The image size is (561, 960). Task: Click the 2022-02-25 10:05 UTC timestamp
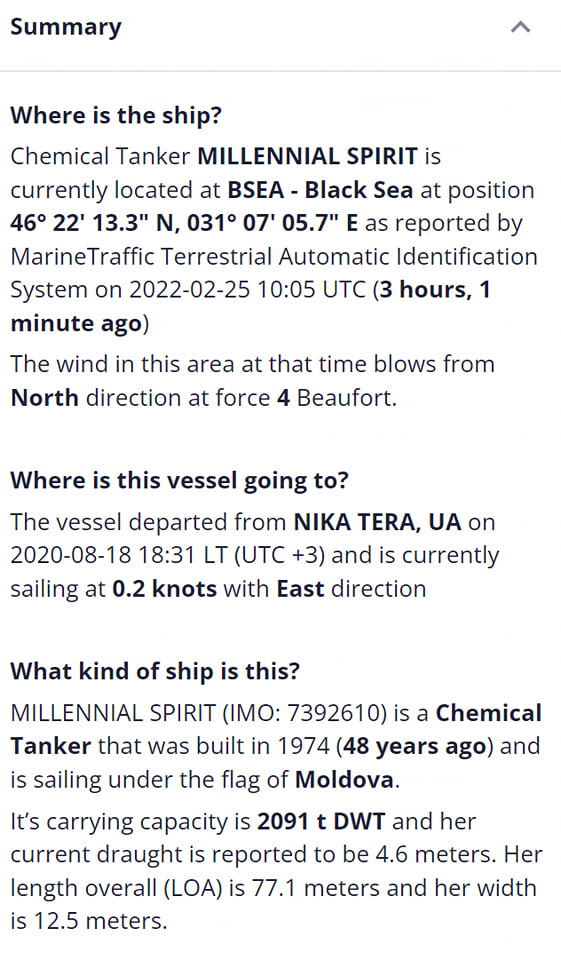pos(248,290)
